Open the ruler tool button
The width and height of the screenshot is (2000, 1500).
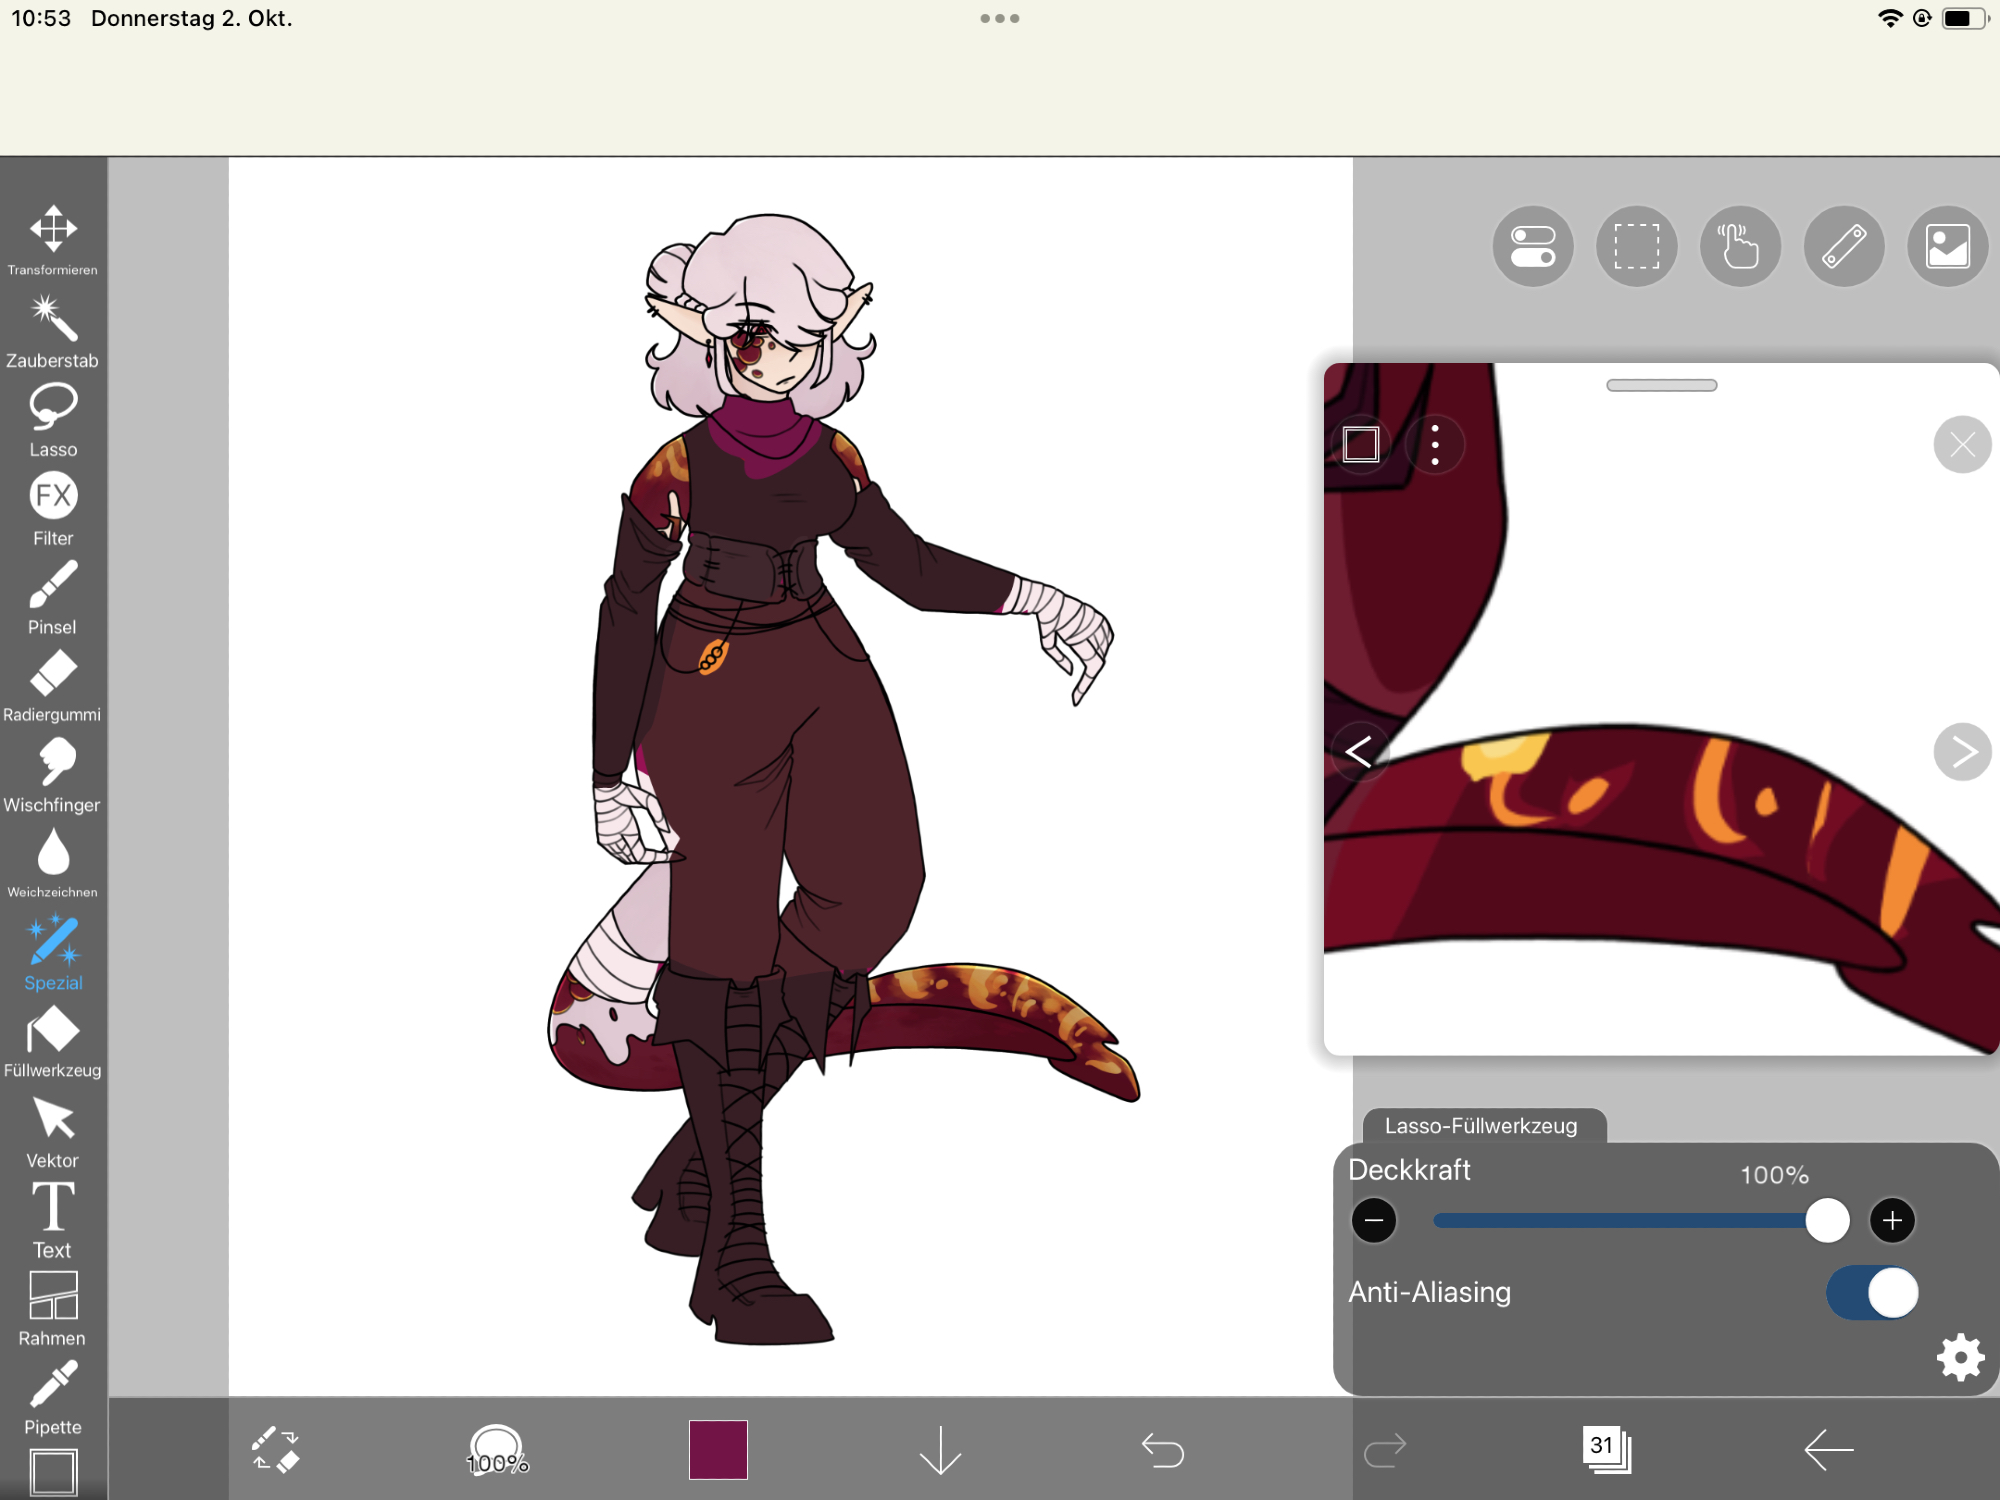[x=1844, y=247]
